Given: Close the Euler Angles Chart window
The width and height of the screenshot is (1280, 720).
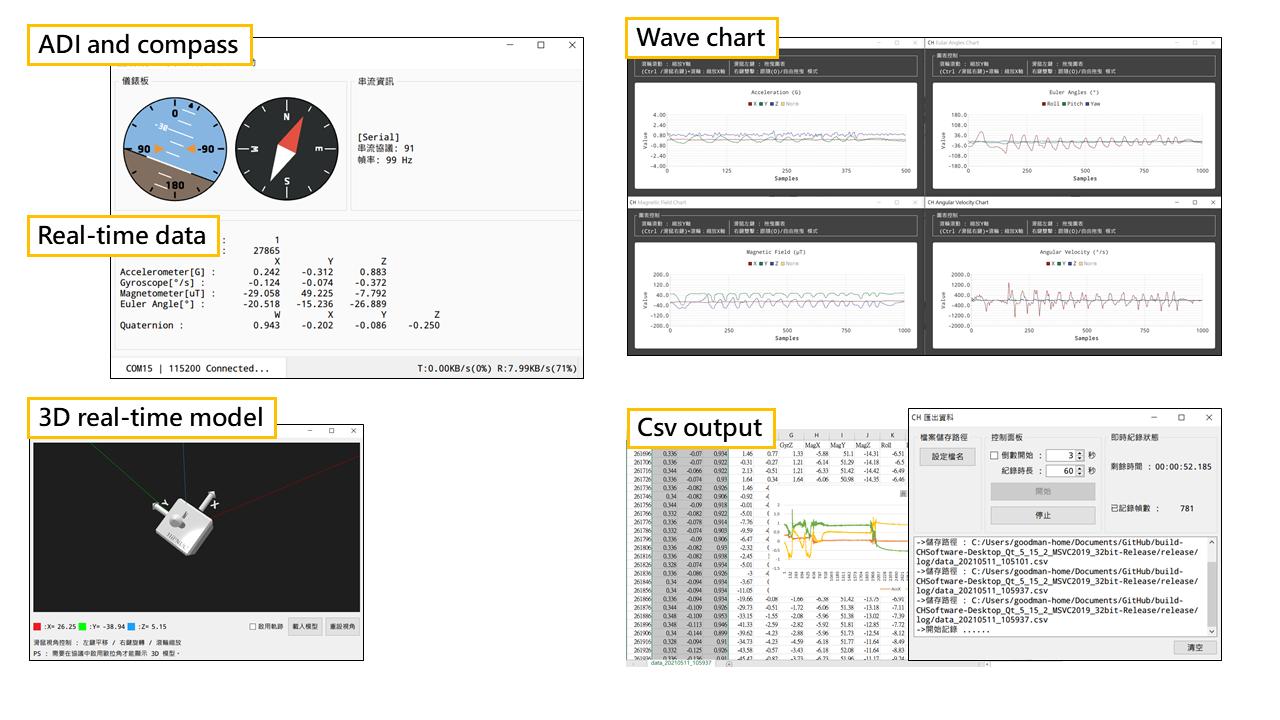Looking at the screenshot, I should [1213, 43].
